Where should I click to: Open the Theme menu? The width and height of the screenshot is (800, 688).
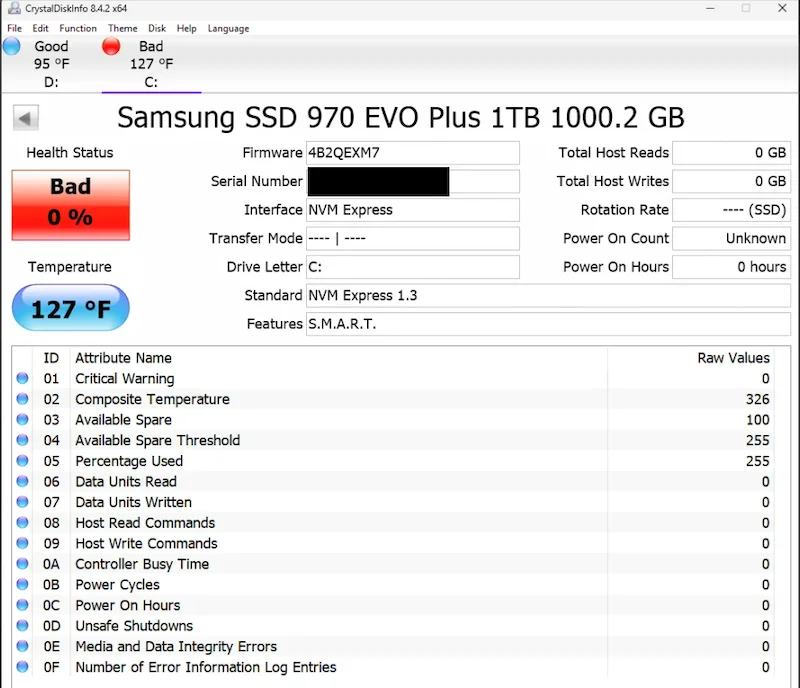click(122, 29)
